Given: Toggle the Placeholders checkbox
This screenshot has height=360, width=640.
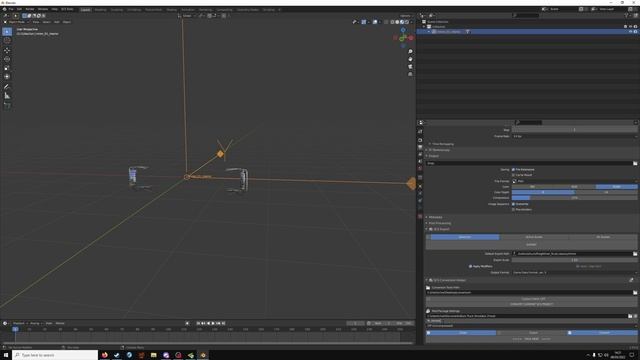Looking at the screenshot, I should (x=513, y=209).
